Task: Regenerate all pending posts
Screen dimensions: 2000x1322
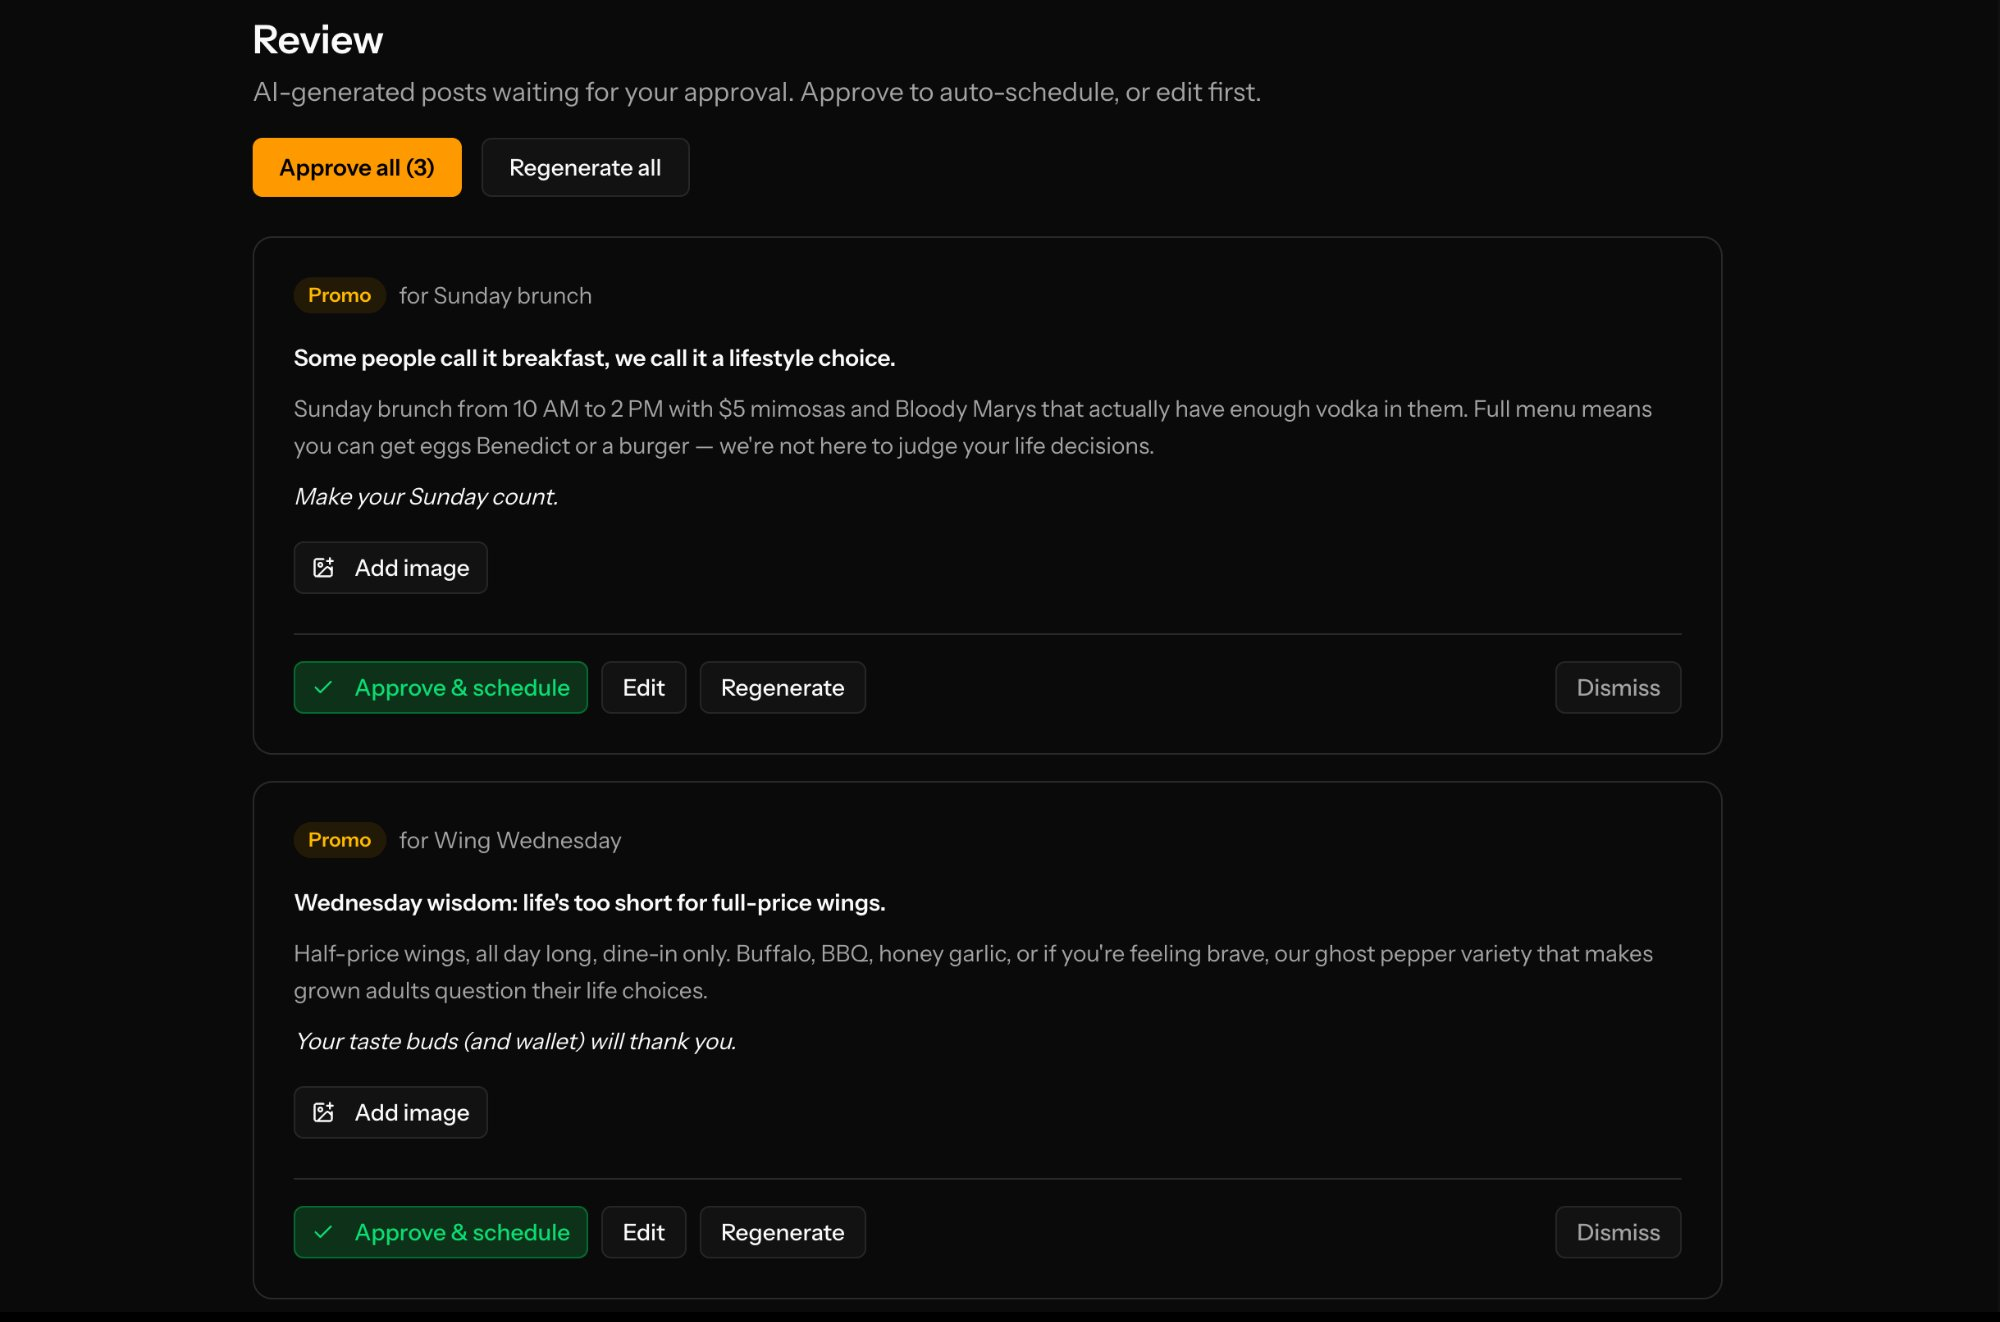Action: click(x=585, y=167)
